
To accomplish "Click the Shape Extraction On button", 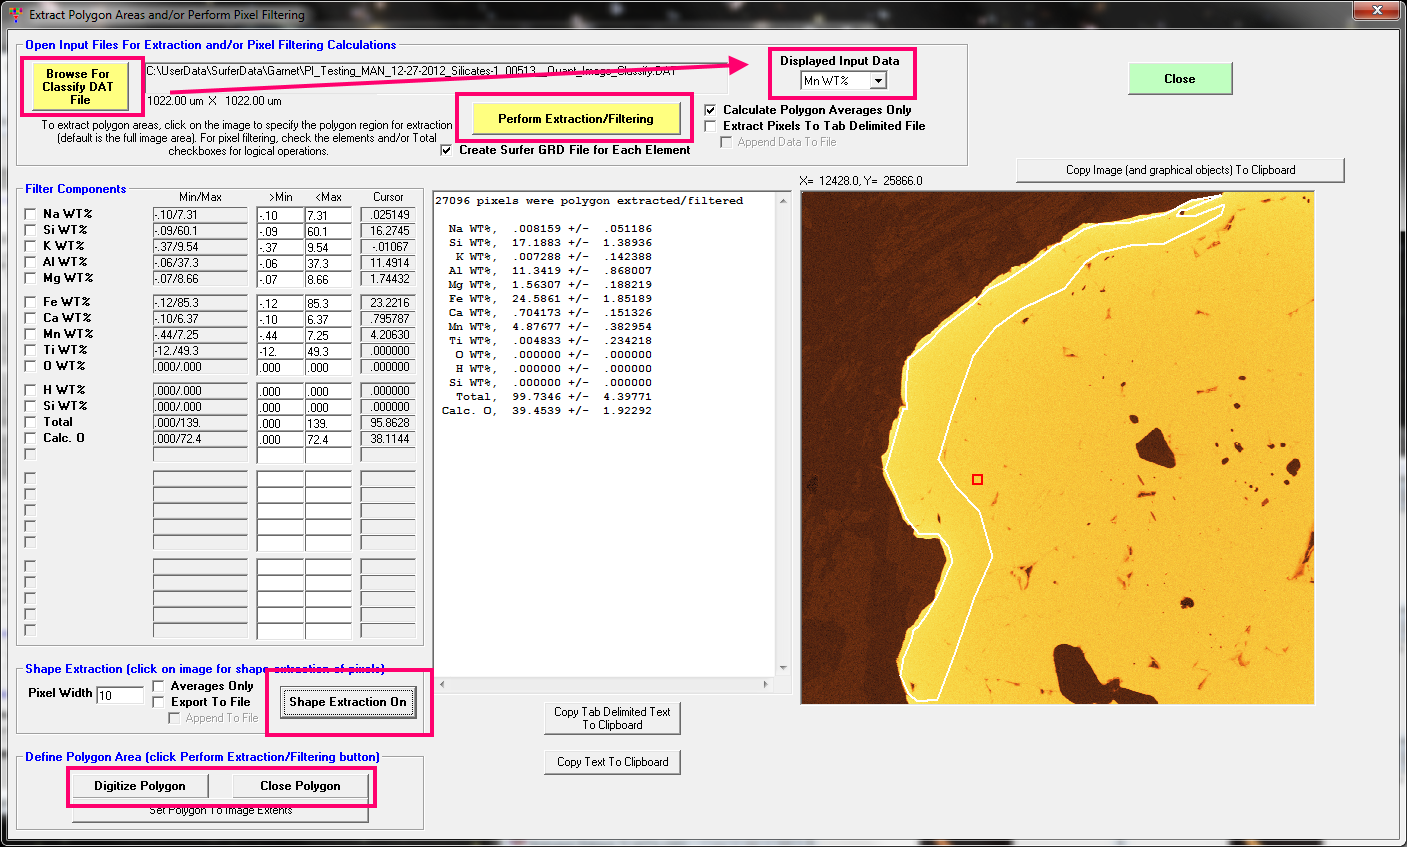I will pos(347,702).
